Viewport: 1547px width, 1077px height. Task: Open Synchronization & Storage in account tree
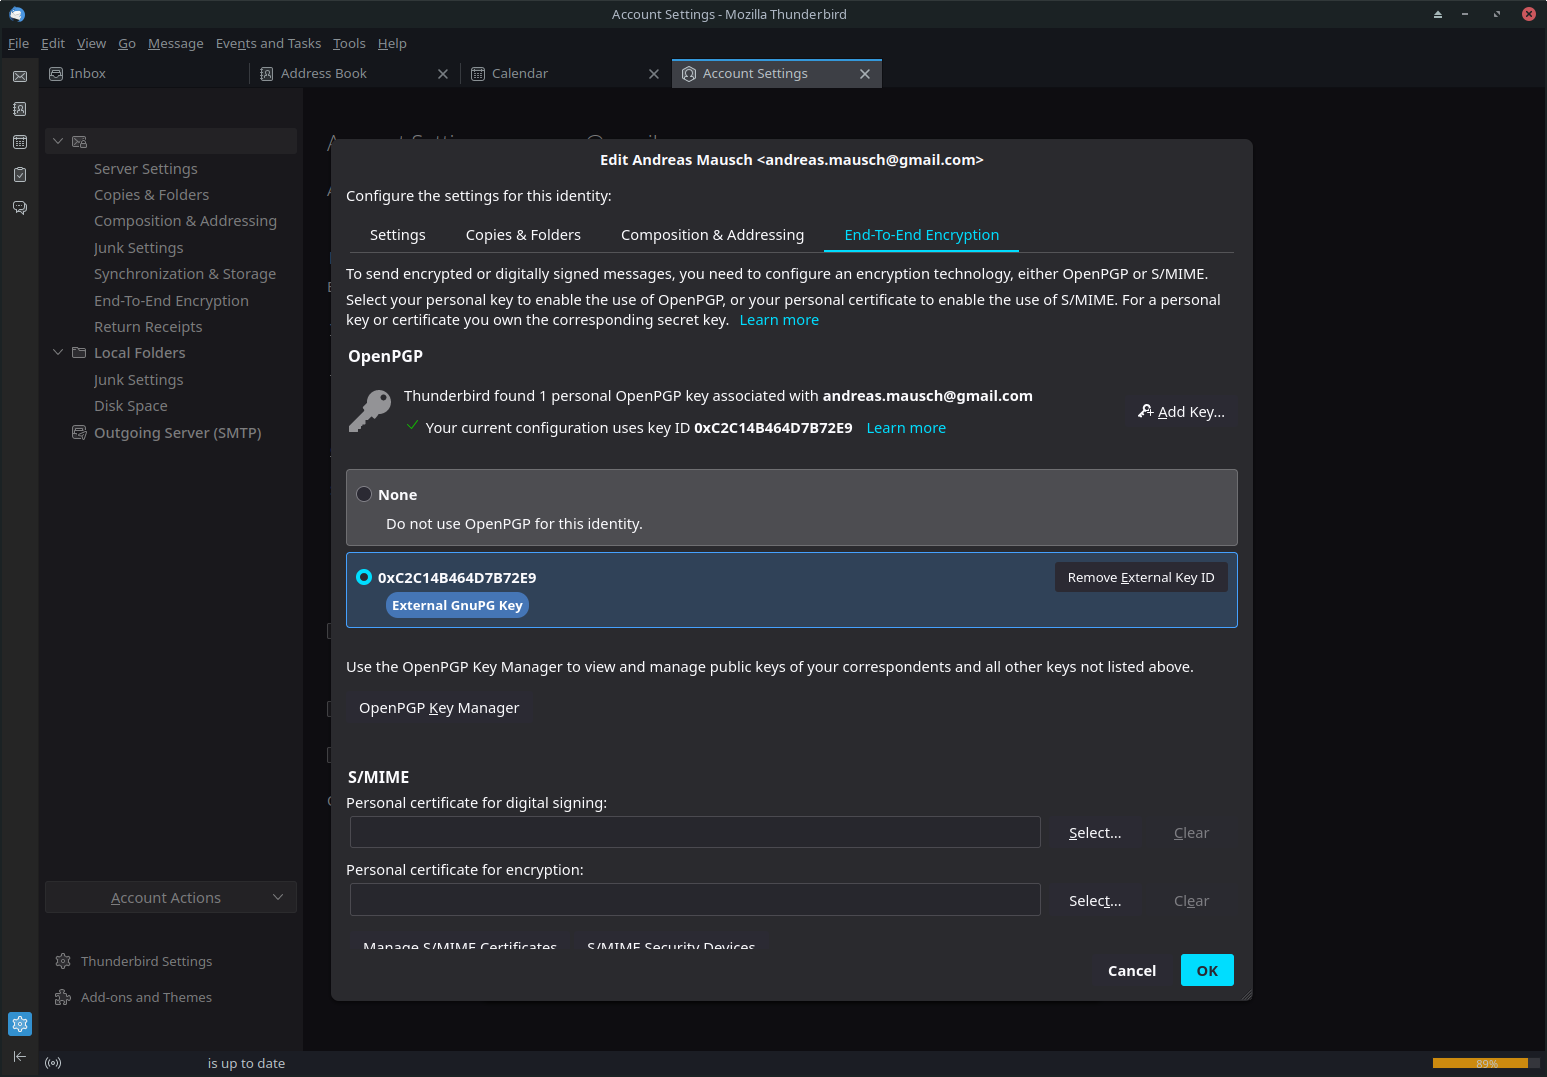pyautogui.click(x=185, y=274)
